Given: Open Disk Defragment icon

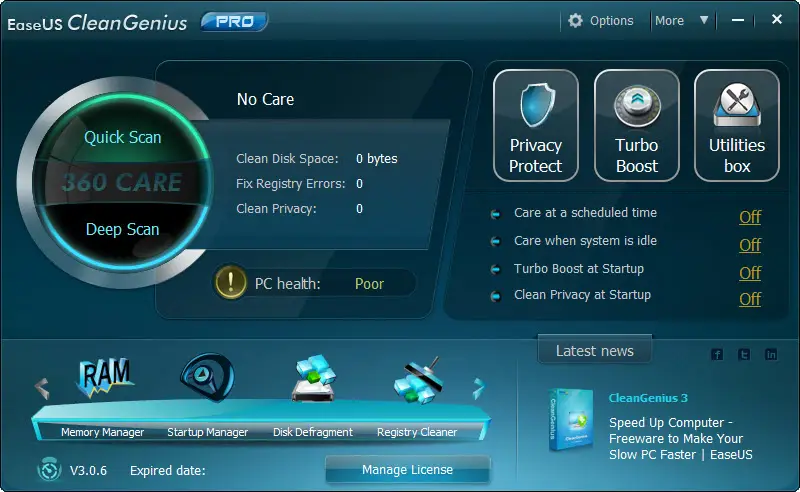Looking at the screenshot, I should tap(314, 378).
